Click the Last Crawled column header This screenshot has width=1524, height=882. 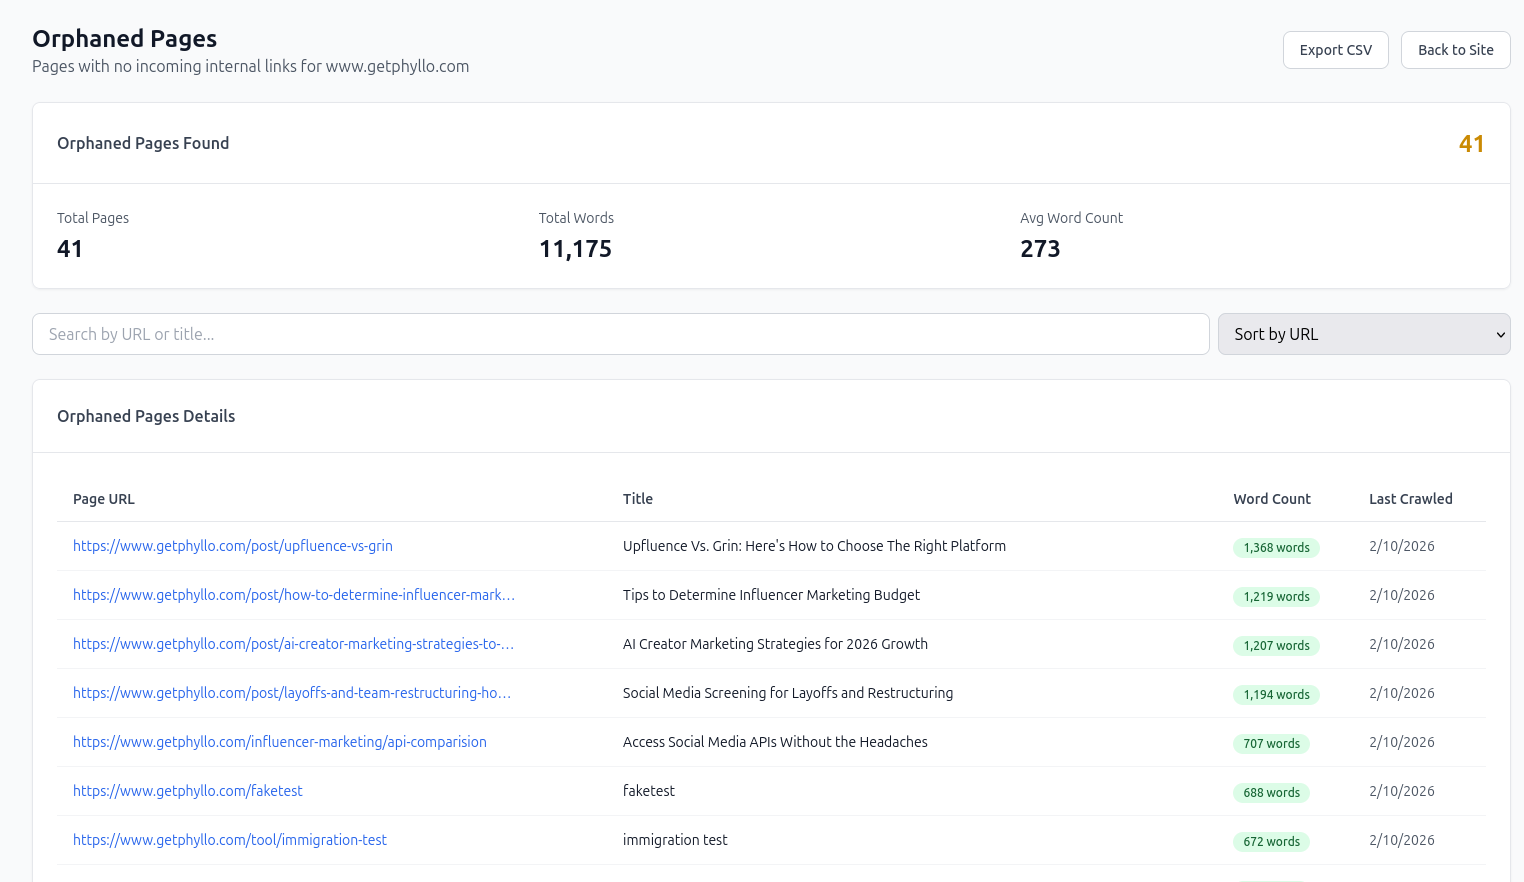[x=1411, y=499]
